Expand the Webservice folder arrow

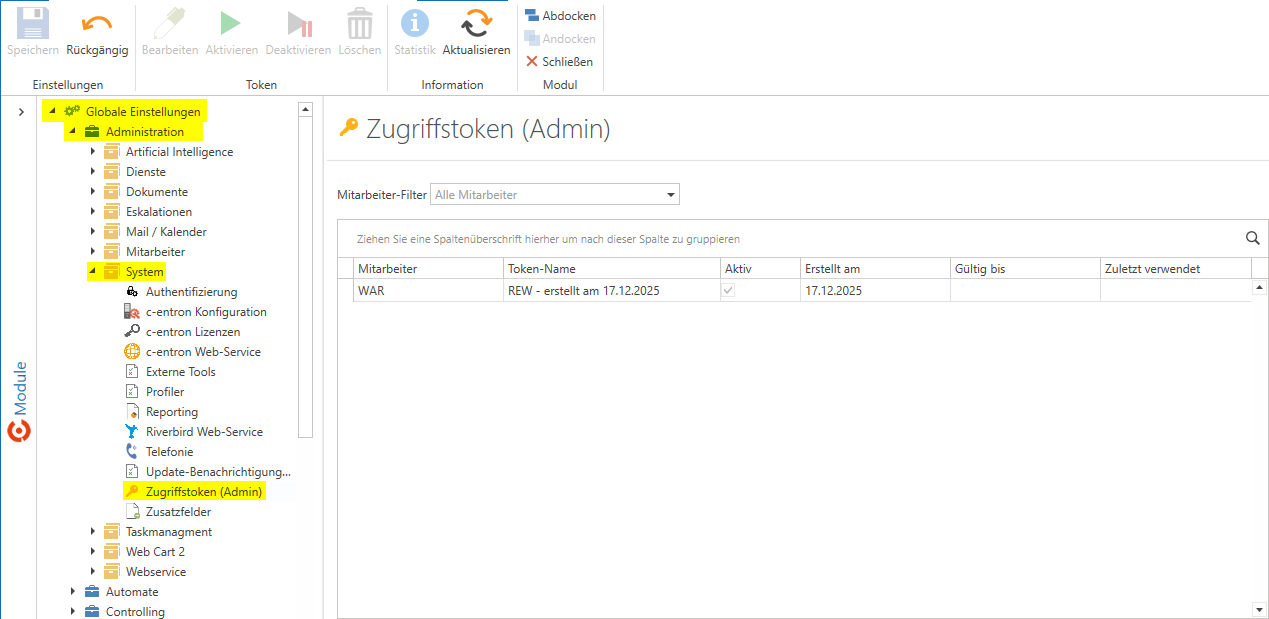[x=93, y=572]
